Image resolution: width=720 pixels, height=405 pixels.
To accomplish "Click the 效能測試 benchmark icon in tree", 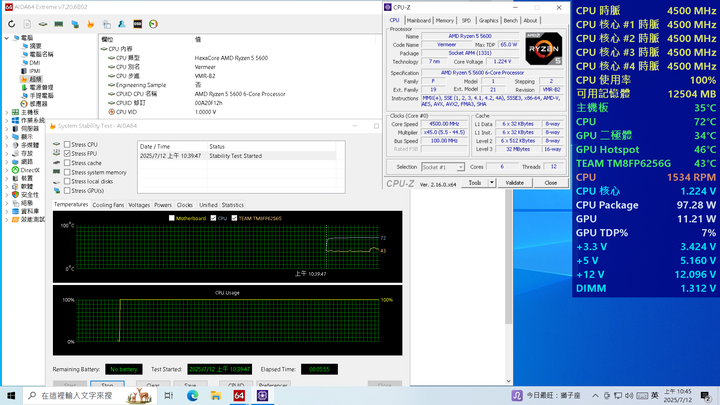I will [x=15, y=219].
